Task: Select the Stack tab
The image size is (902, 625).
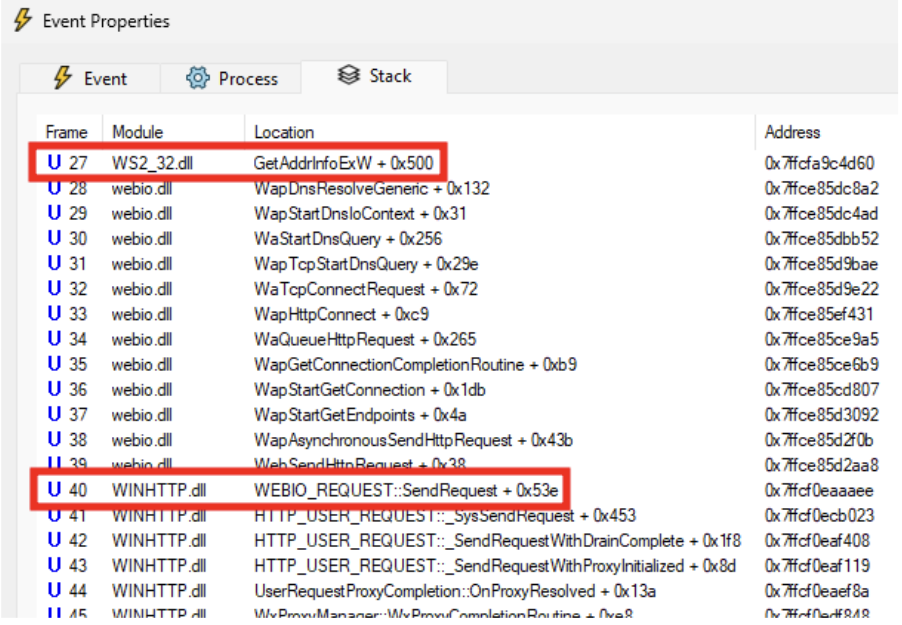Action: 375,76
